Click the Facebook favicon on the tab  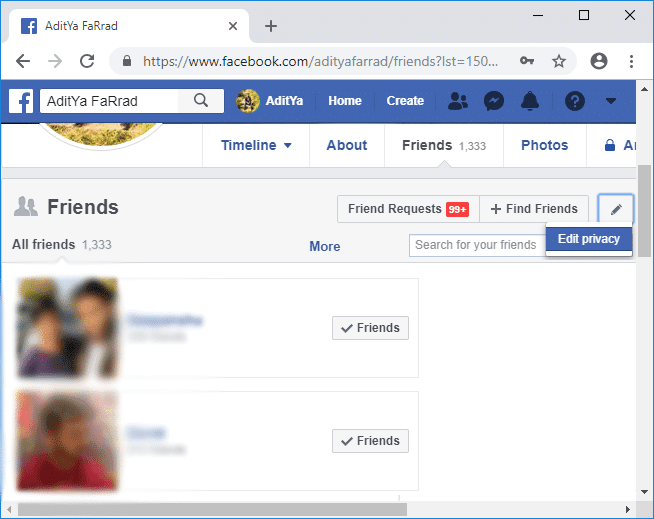(x=29, y=26)
